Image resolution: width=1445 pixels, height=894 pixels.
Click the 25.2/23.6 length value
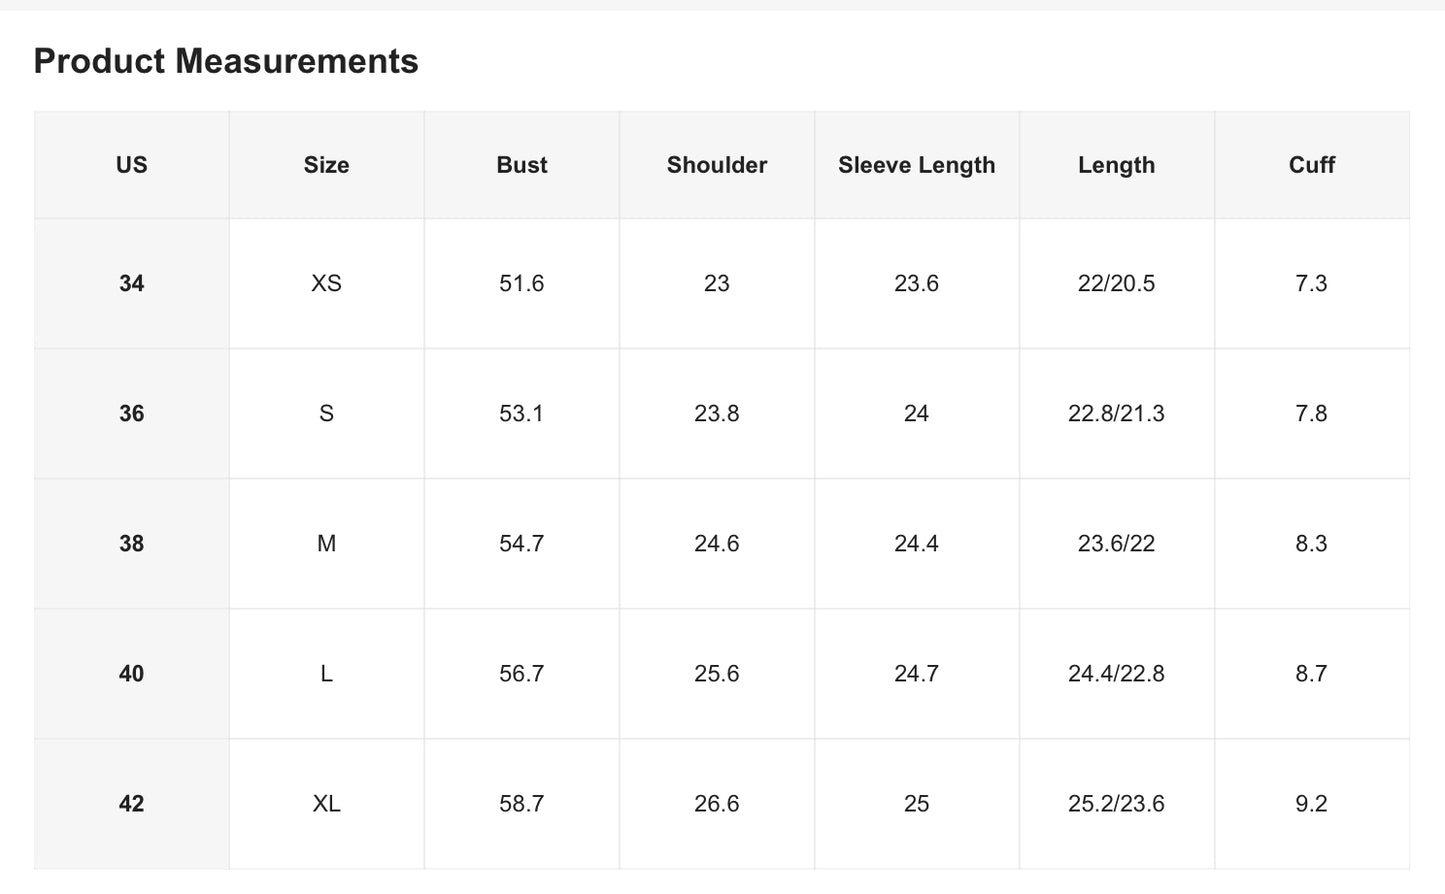[x=1117, y=804]
